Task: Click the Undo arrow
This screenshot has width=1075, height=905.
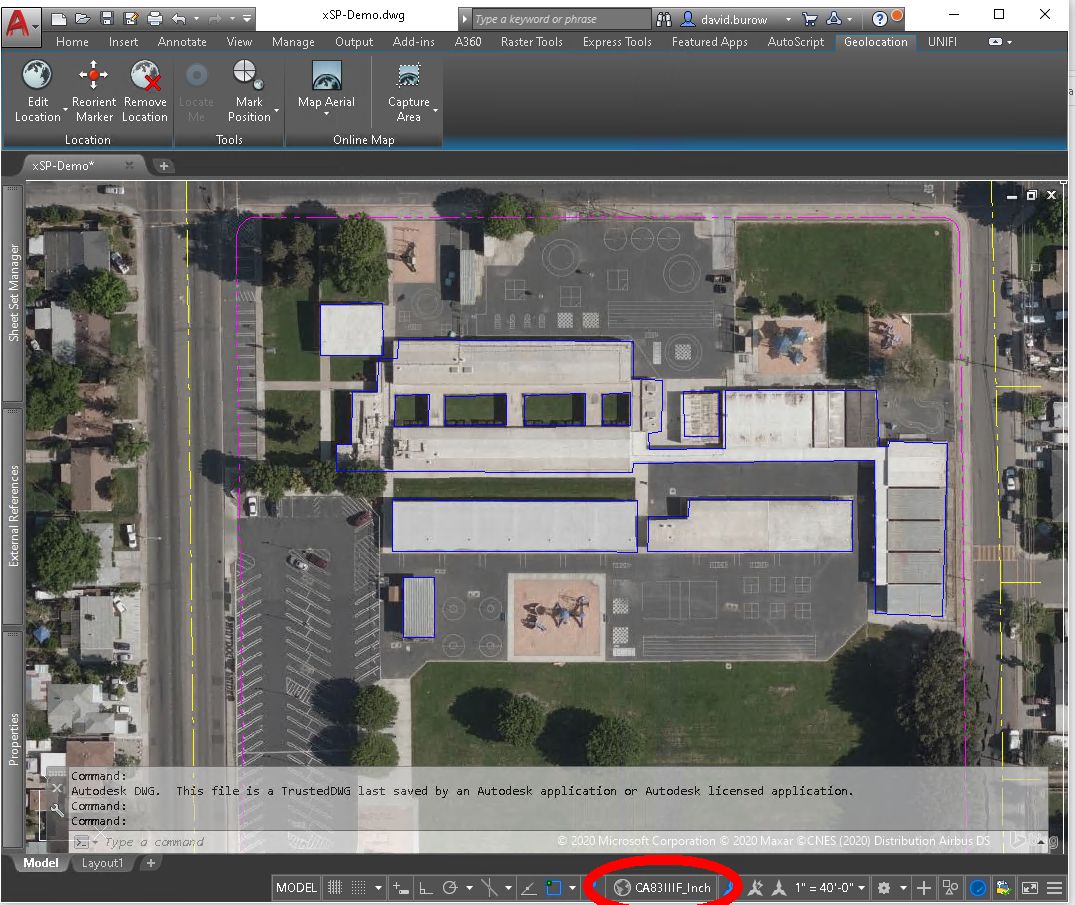Action: (x=179, y=19)
